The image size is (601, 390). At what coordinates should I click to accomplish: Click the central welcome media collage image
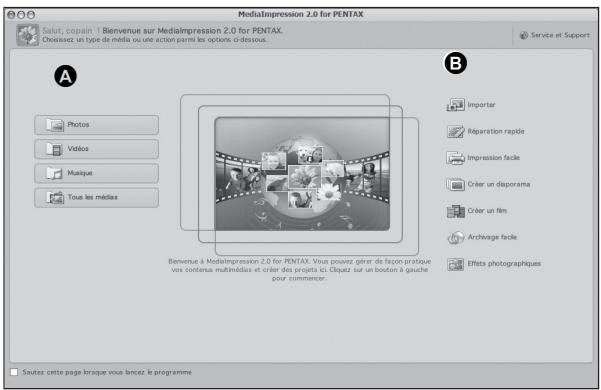302,174
